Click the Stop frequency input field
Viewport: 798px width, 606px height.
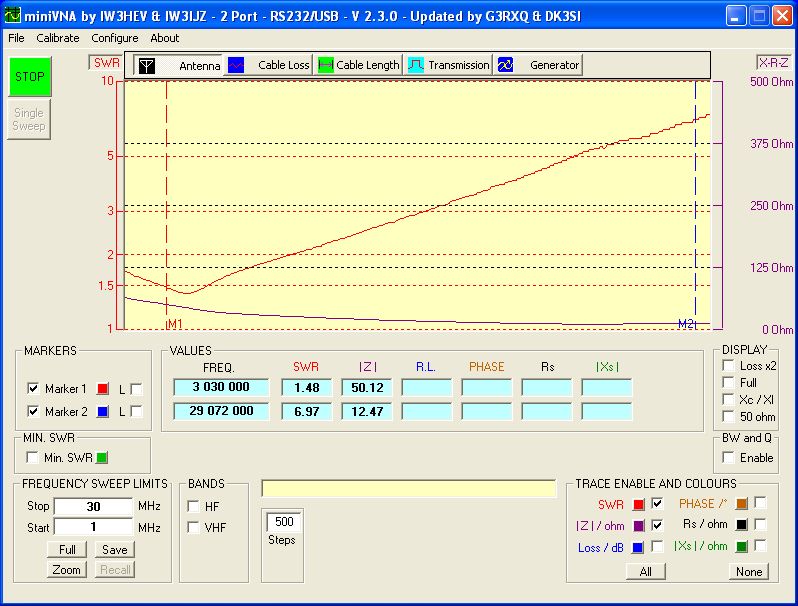click(93, 506)
